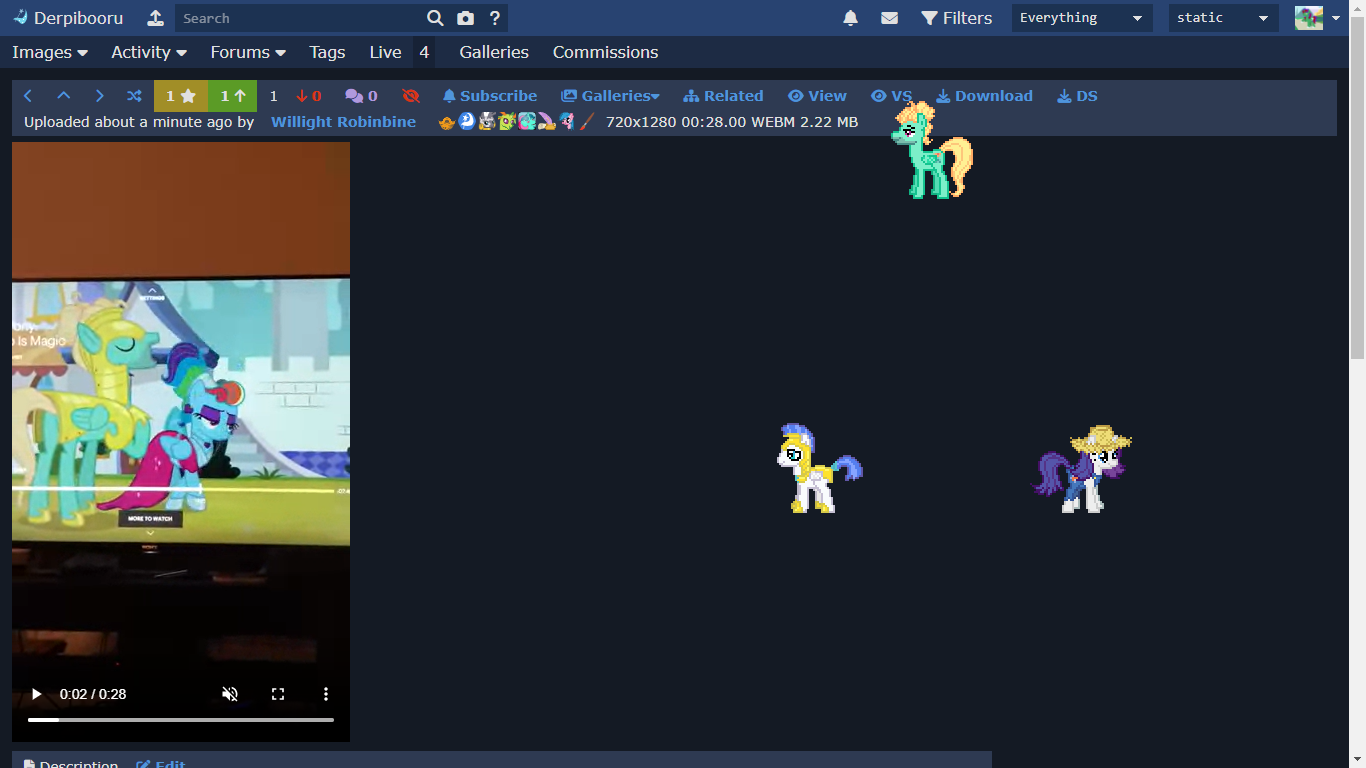The image size is (1366, 768).
Task: Expand the Images menu
Action: [x=50, y=52]
